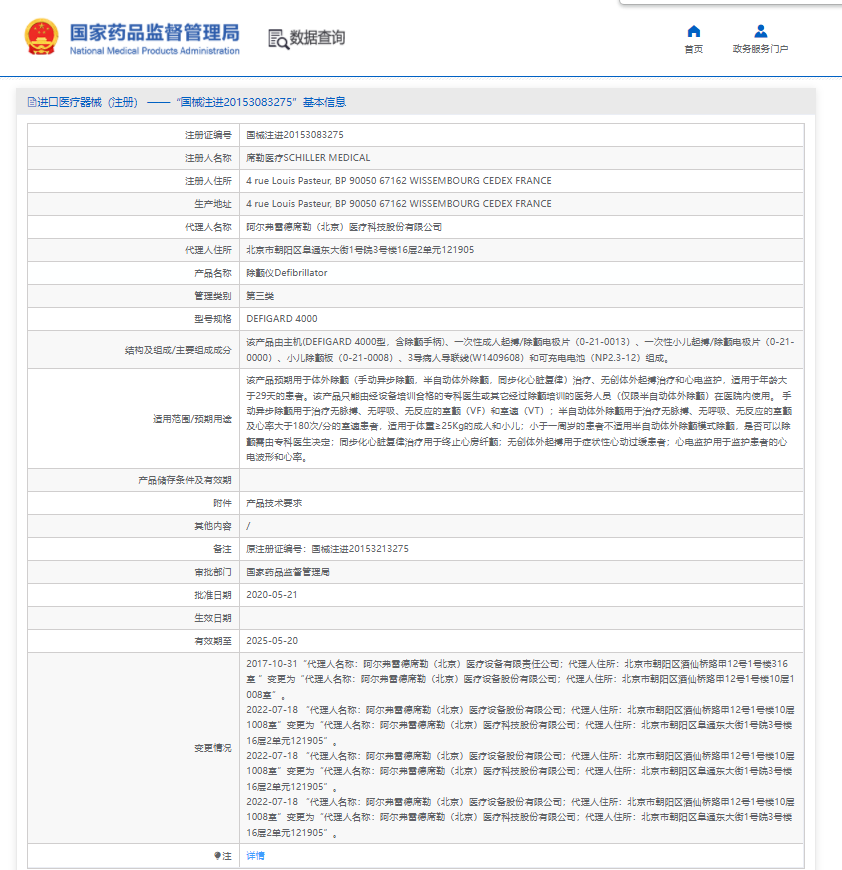Image resolution: width=842 pixels, height=870 pixels.
Task: Select 除颤仪Defibrillator product name
Action: [x=287, y=273]
